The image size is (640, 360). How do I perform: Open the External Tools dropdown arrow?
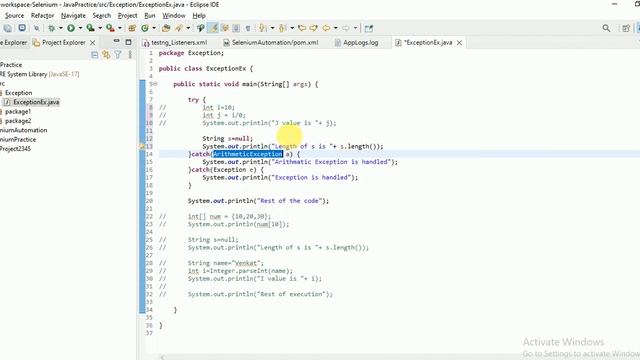[x=120, y=28]
